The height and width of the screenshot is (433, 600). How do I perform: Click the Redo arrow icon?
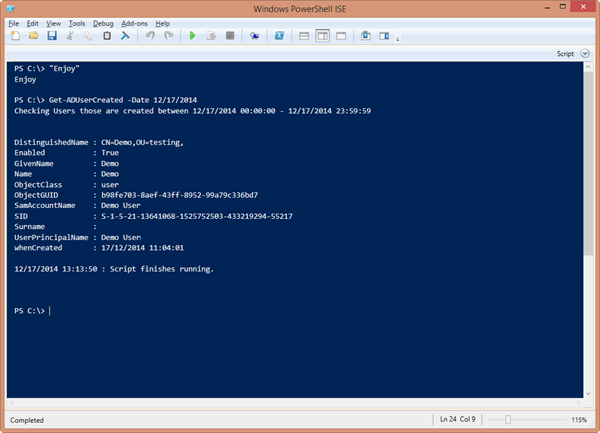point(168,36)
